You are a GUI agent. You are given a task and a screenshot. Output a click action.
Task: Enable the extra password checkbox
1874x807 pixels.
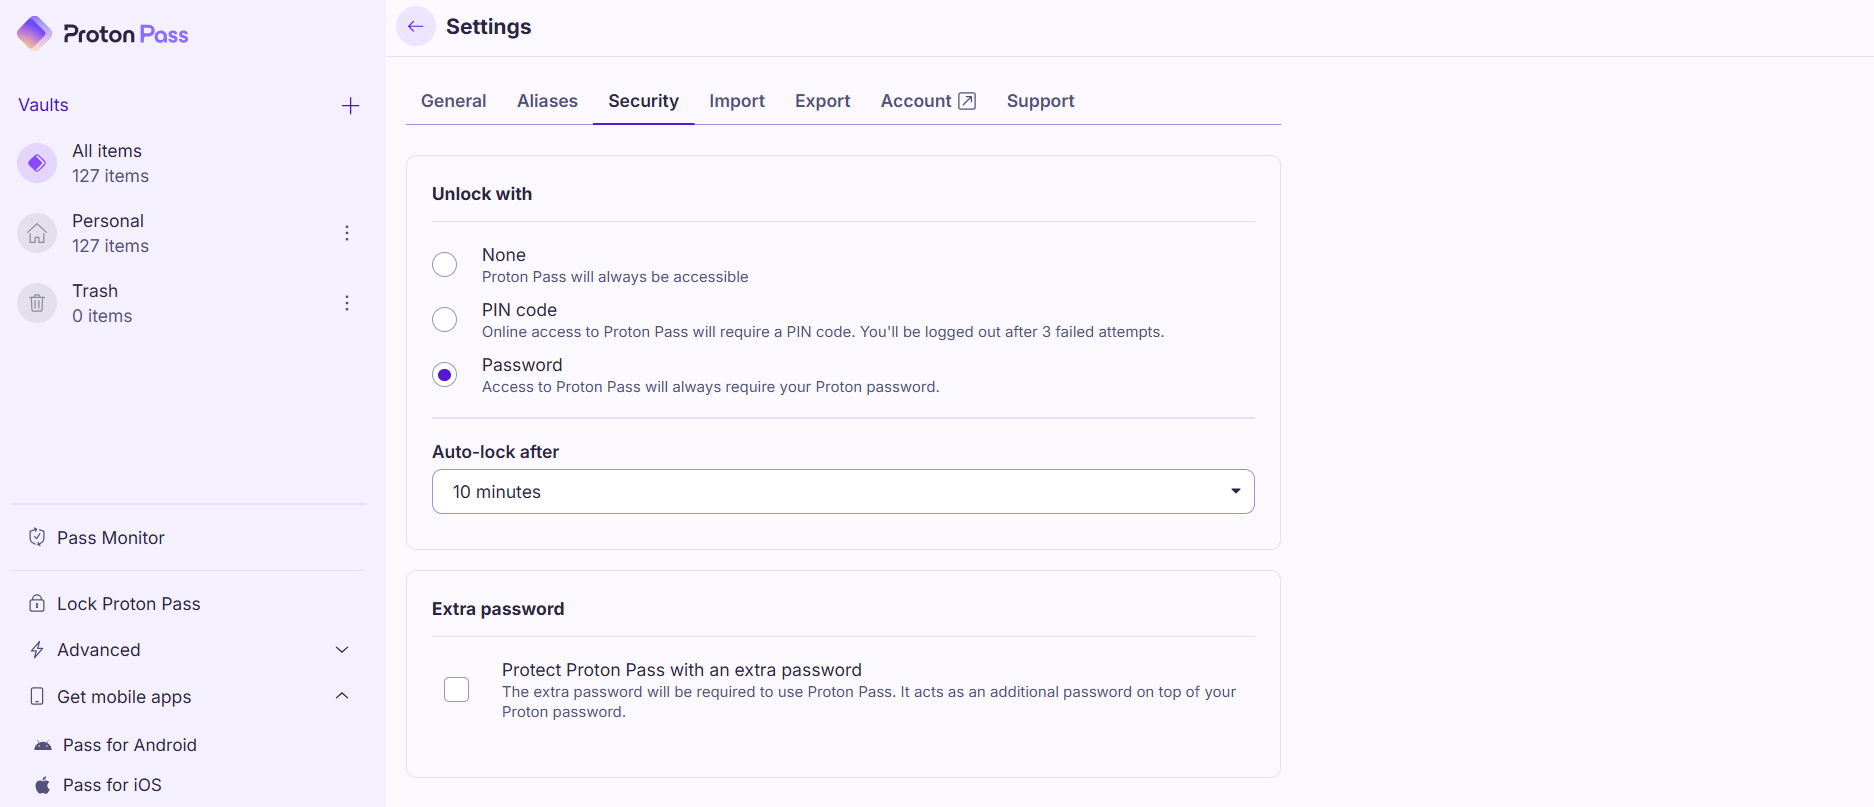(x=456, y=690)
